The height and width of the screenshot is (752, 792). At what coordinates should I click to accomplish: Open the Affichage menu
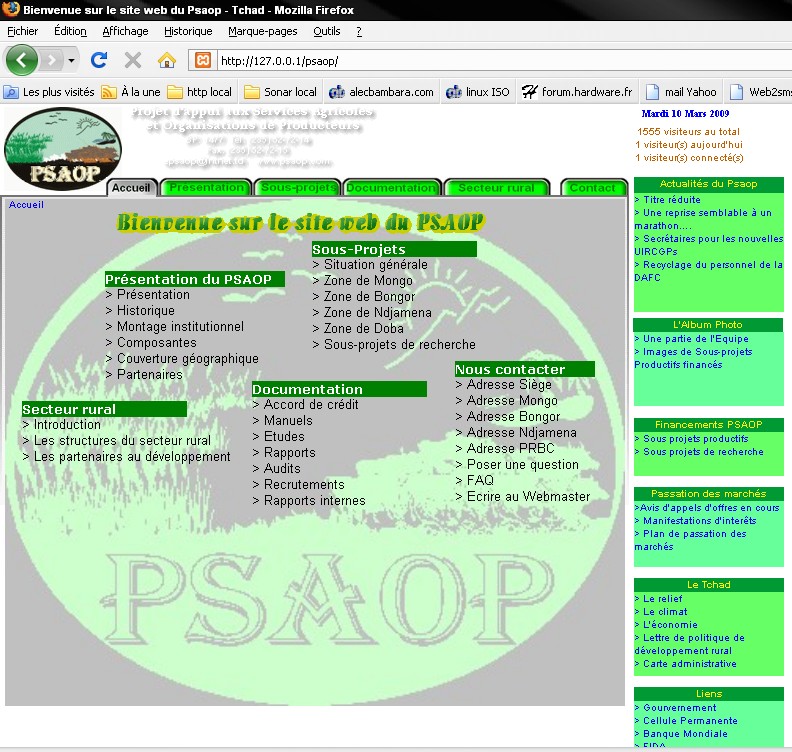tap(125, 31)
